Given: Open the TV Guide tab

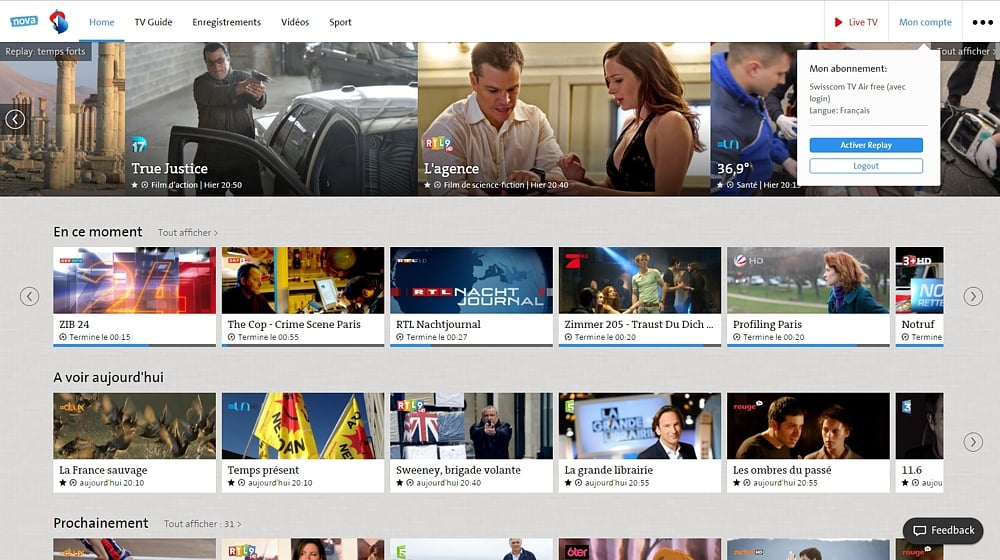Looking at the screenshot, I should 153,22.
